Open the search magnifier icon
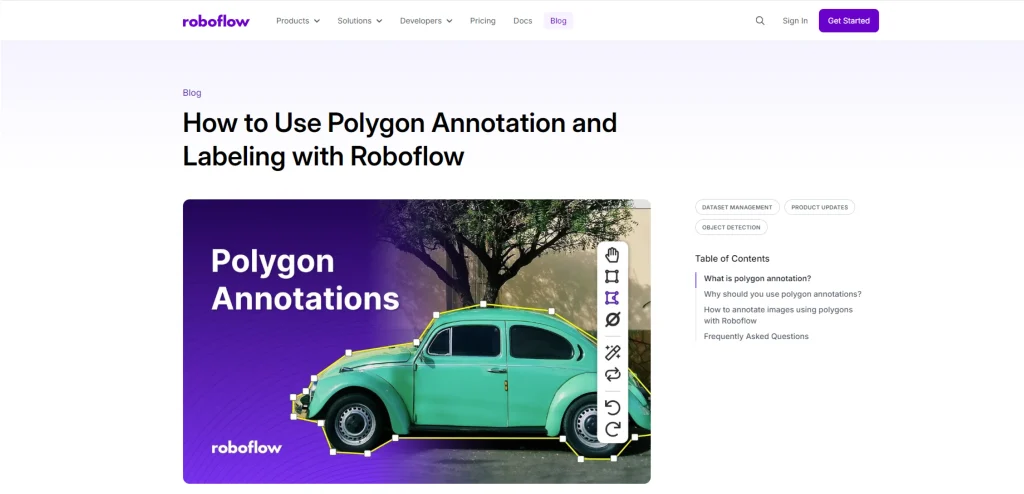1024x494 pixels. 760,21
